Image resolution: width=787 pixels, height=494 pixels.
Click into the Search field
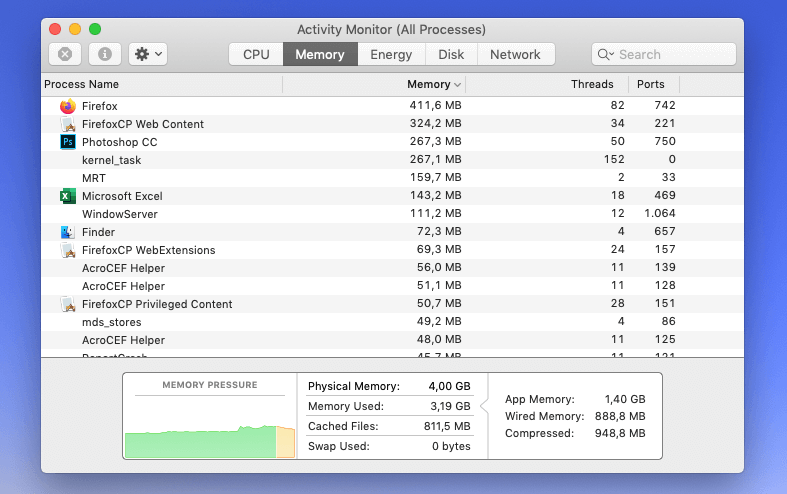[670, 54]
